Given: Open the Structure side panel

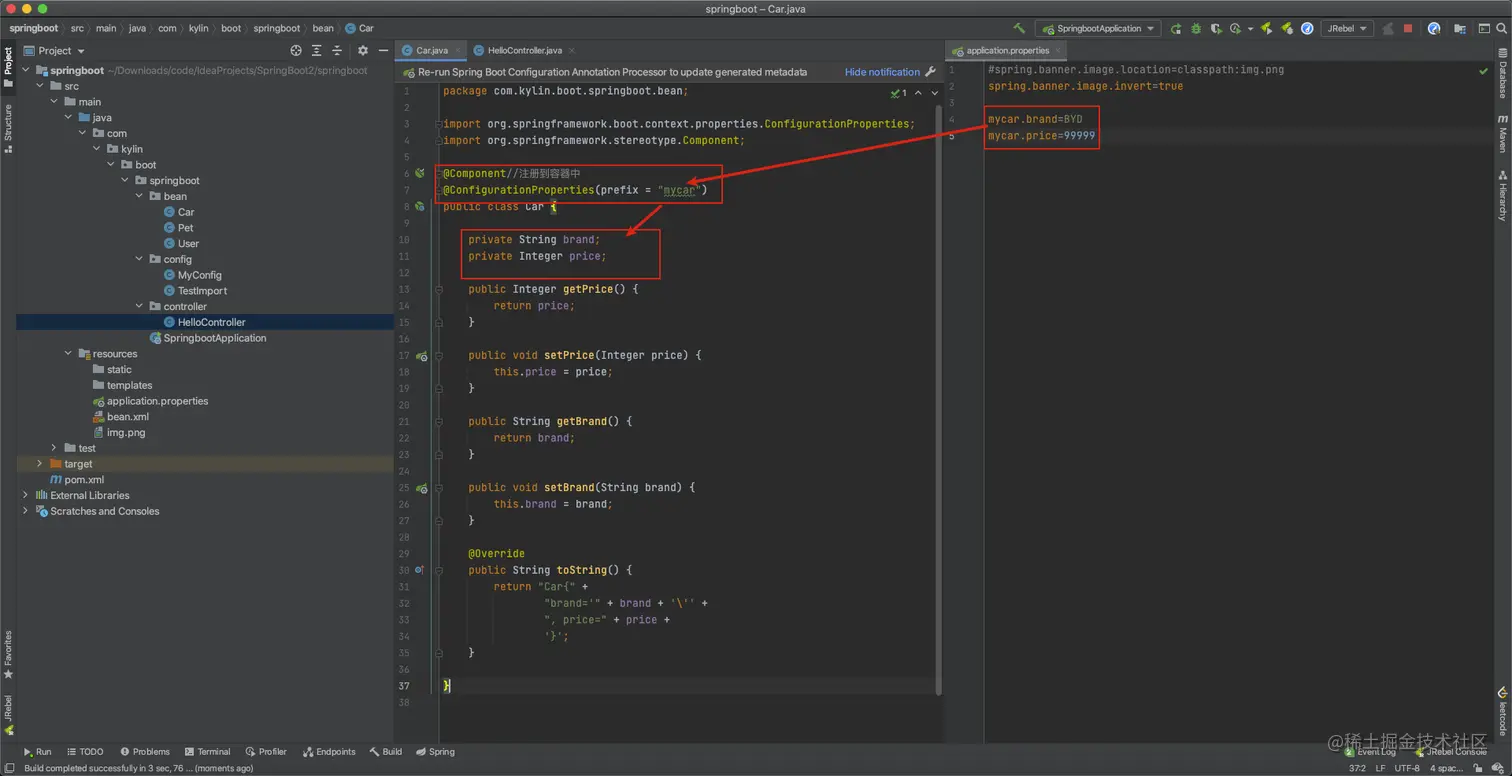Looking at the screenshot, I should tap(8, 128).
